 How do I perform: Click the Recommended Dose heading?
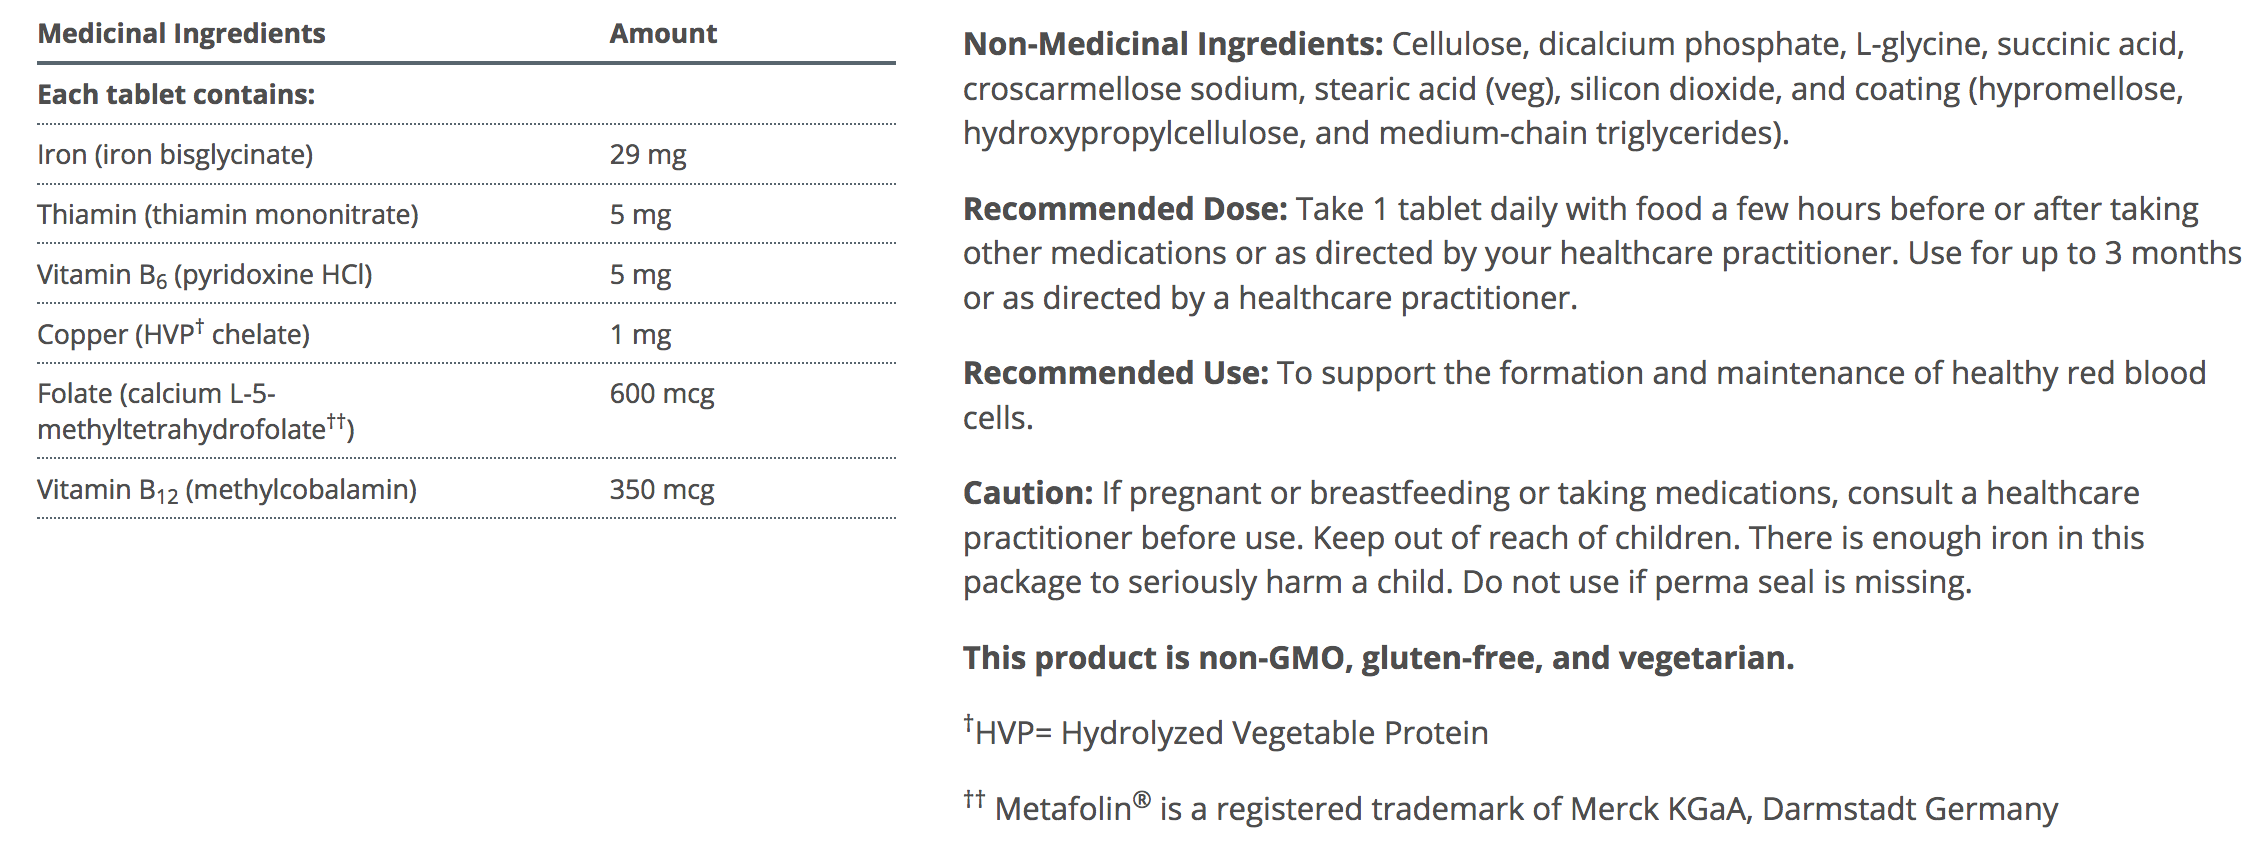click(x=1124, y=210)
